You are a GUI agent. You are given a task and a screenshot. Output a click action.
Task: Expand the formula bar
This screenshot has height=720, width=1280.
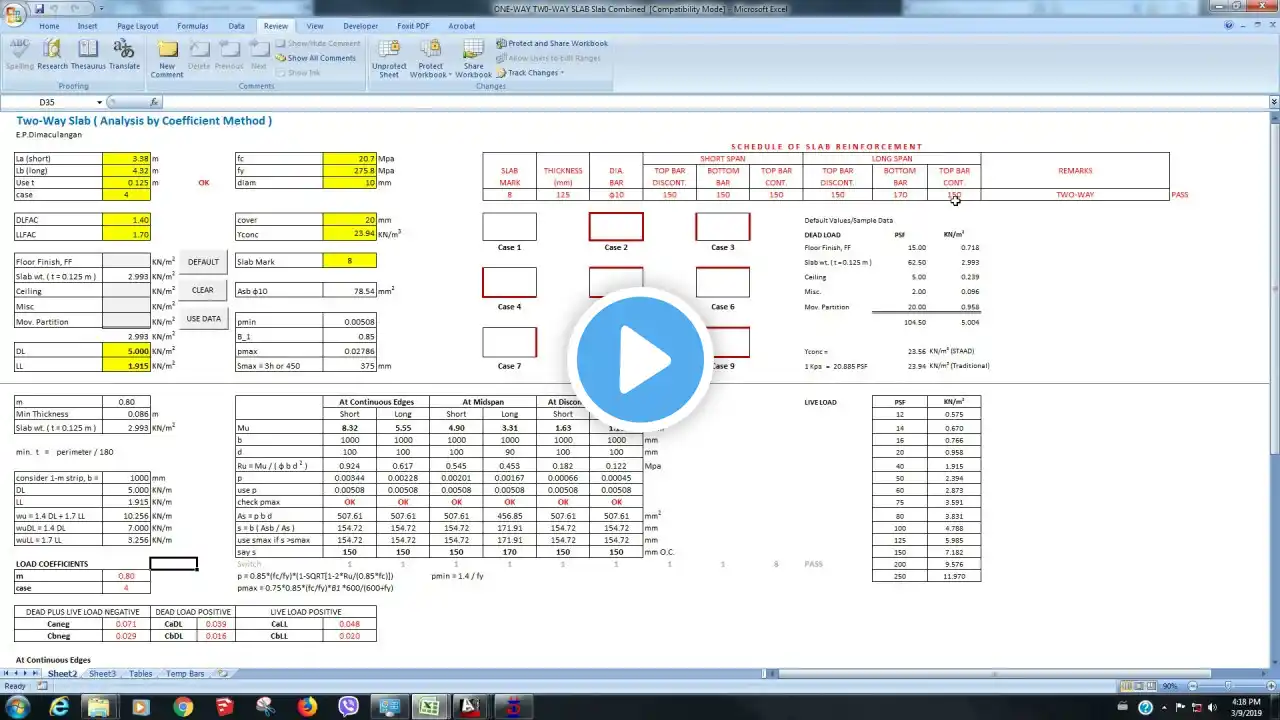point(1273,102)
